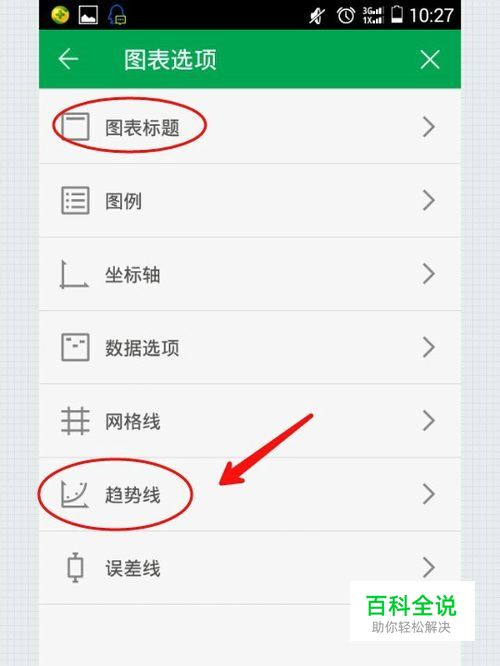Select the 趋势线 menu entry text
This screenshot has height=666, width=500.
(133, 495)
